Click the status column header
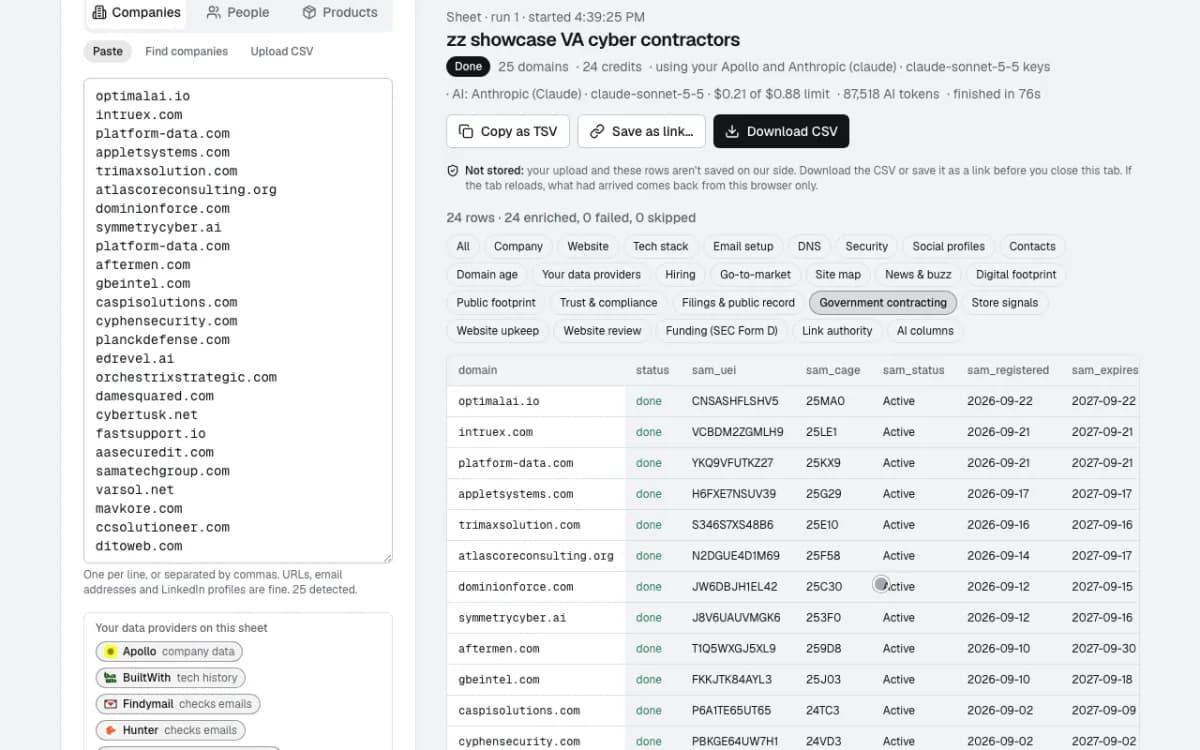Image resolution: width=1200 pixels, height=750 pixels. pyautogui.click(x=652, y=370)
